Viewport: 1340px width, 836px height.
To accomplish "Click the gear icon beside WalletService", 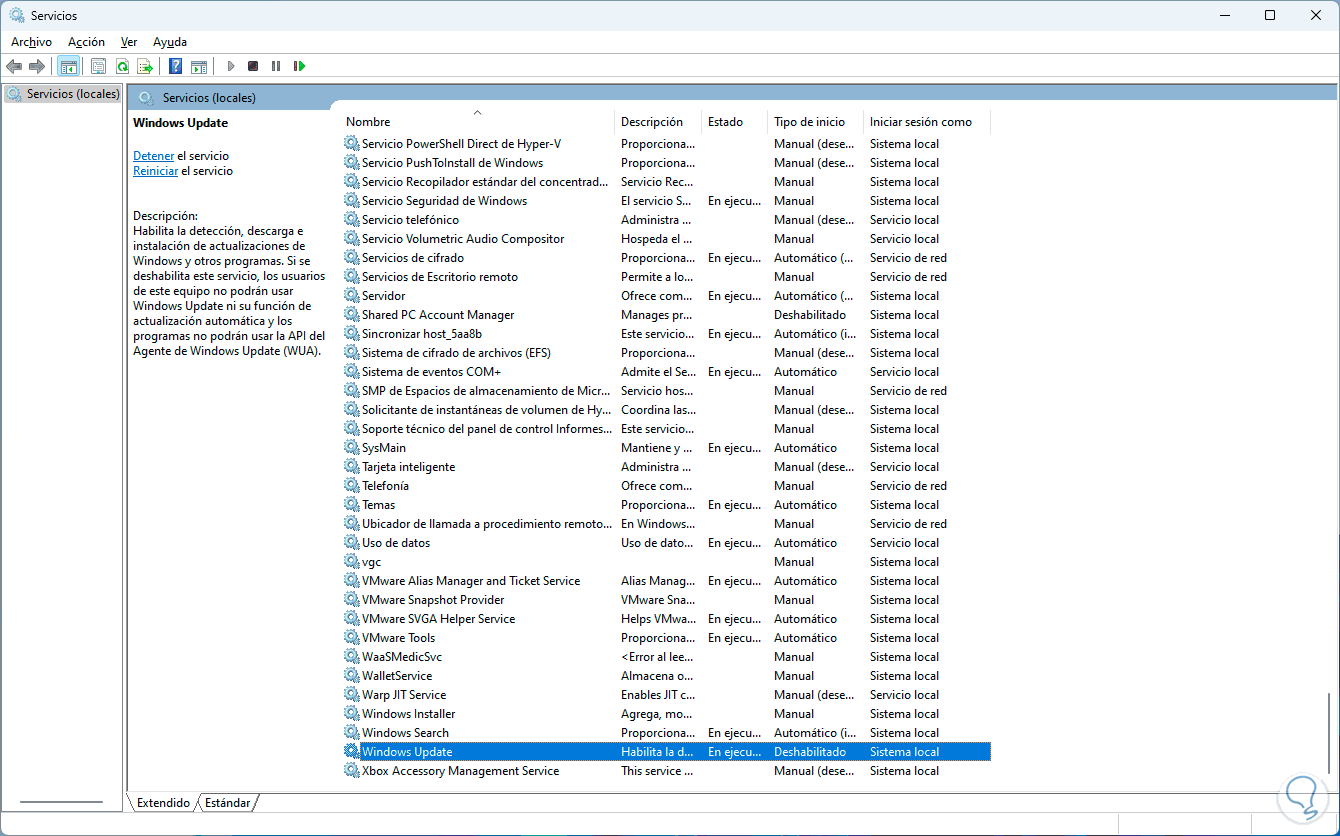I will point(351,676).
